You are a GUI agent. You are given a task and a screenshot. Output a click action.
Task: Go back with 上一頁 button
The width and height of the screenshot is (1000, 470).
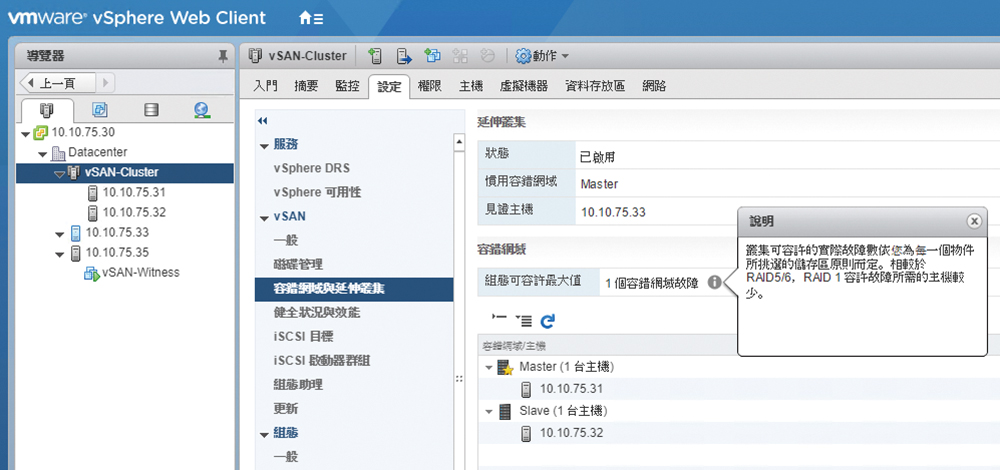[x=58, y=83]
